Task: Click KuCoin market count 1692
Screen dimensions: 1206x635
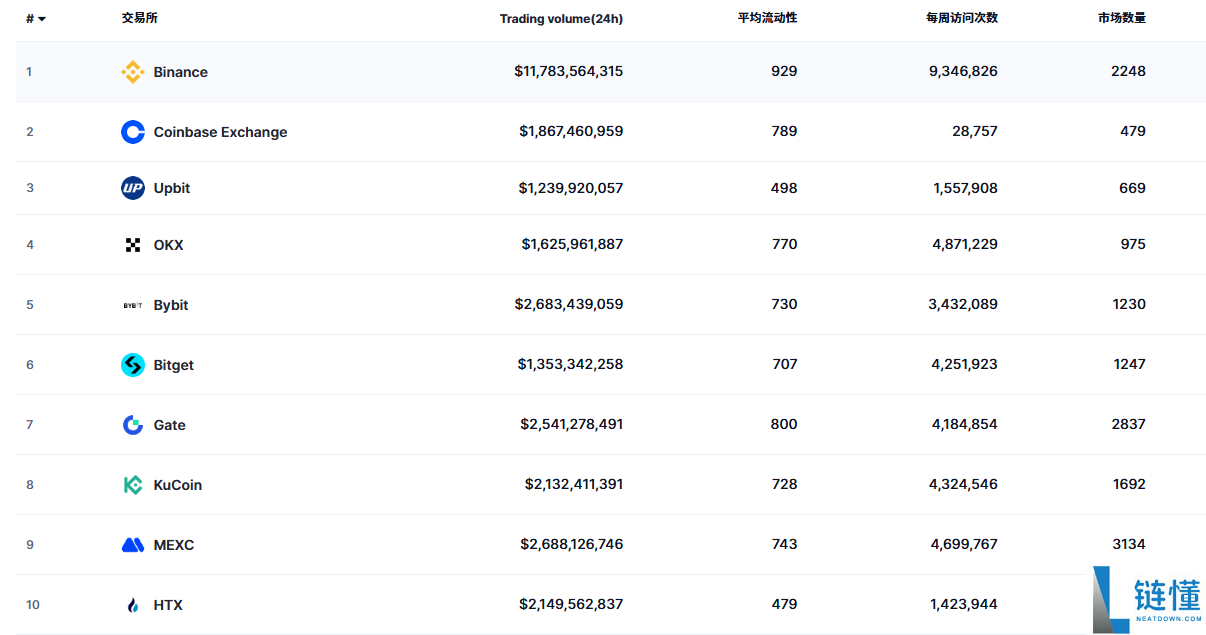Action: click(1129, 484)
